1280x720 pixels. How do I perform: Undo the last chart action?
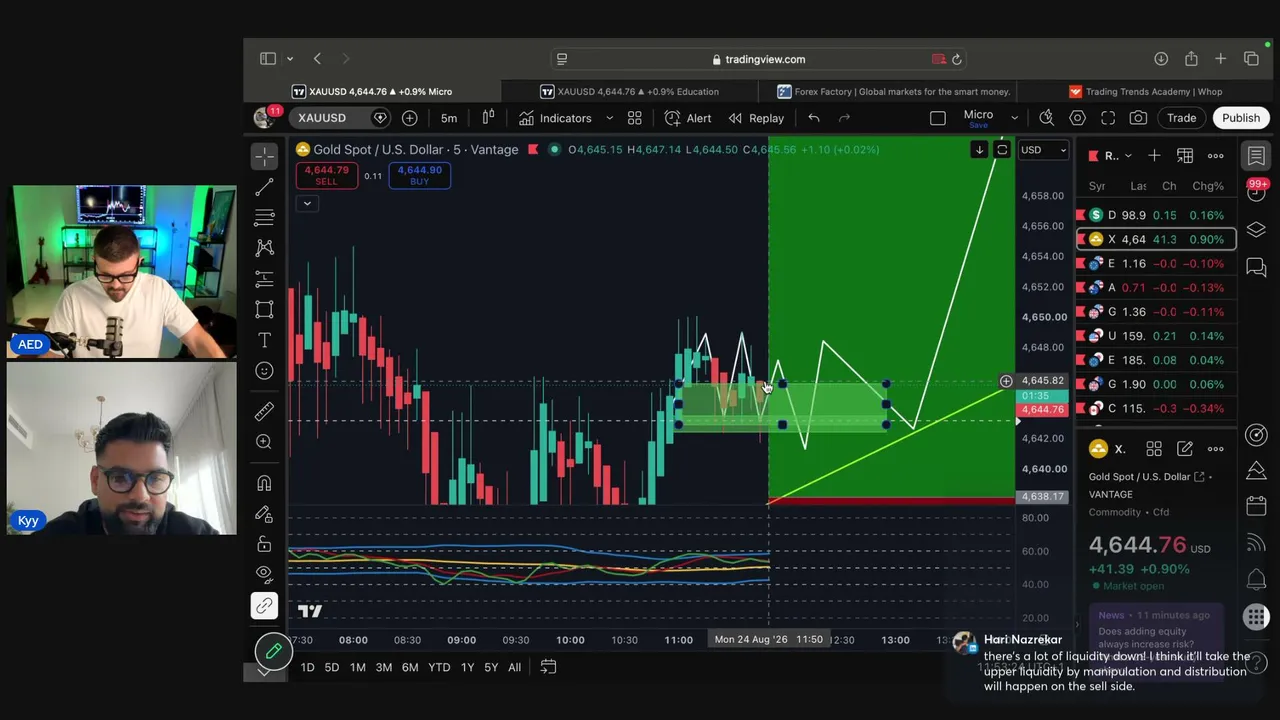[x=814, y=118]
